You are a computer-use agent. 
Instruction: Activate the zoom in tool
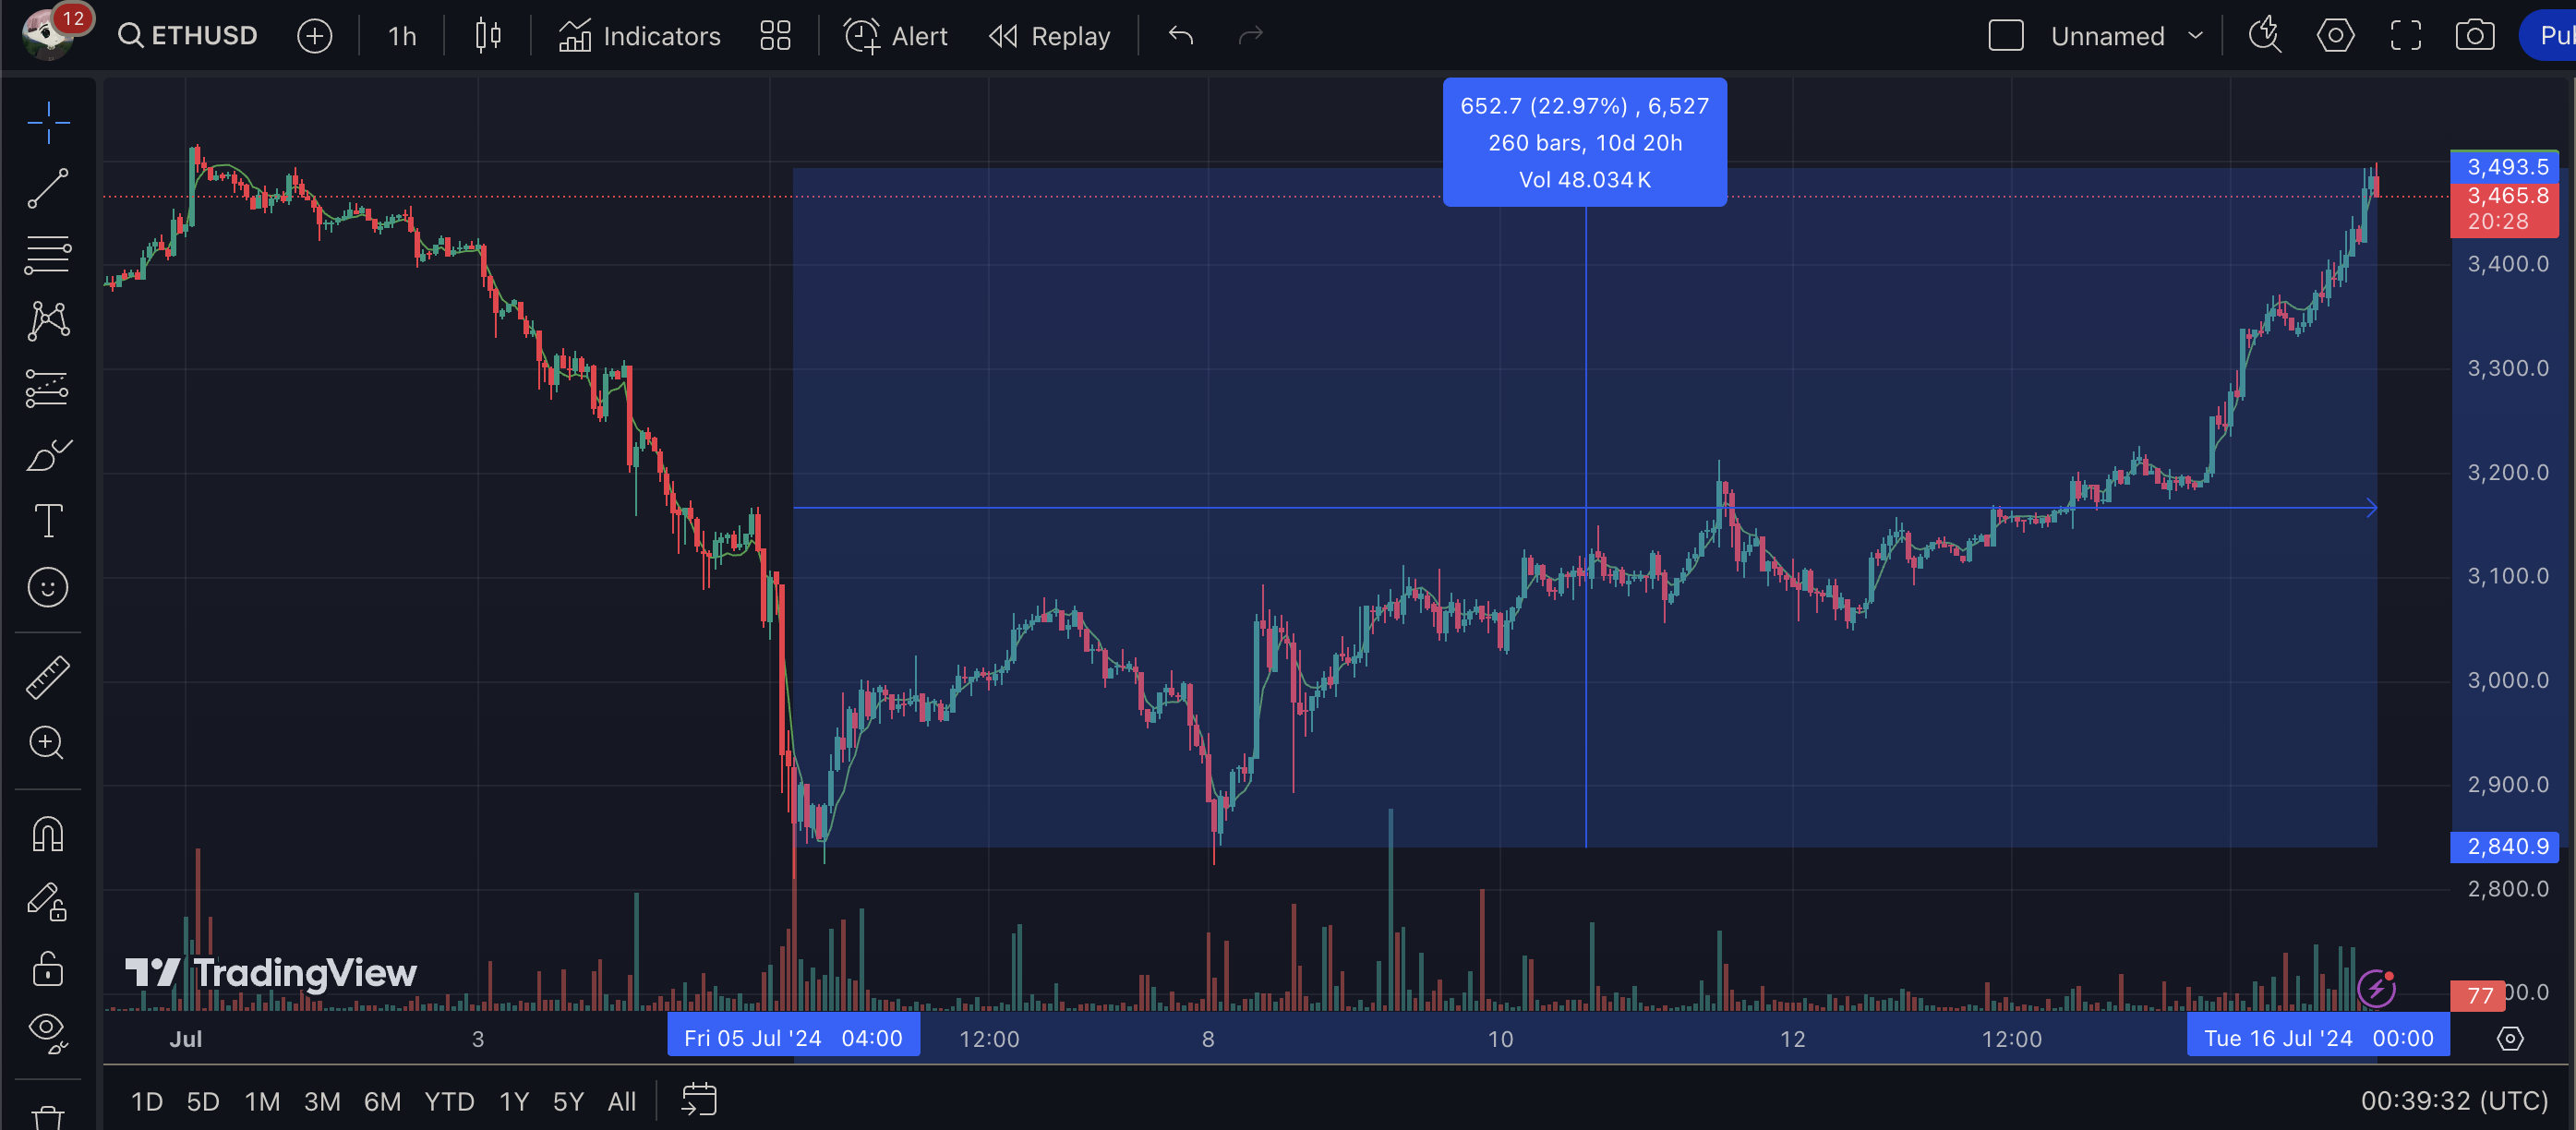pos(47,743)
